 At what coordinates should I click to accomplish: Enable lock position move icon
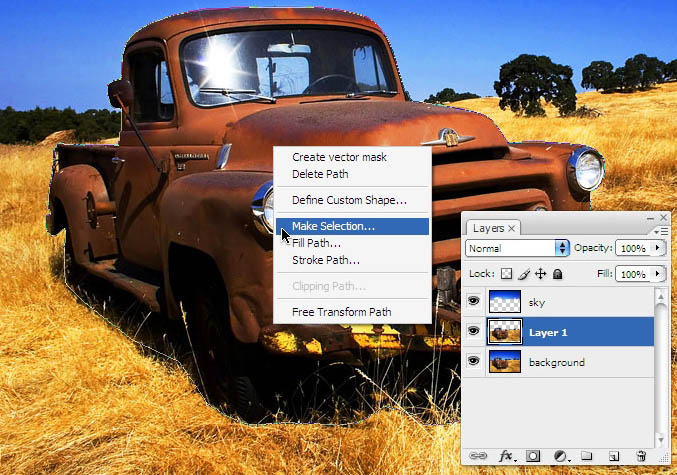pos(541,274)
